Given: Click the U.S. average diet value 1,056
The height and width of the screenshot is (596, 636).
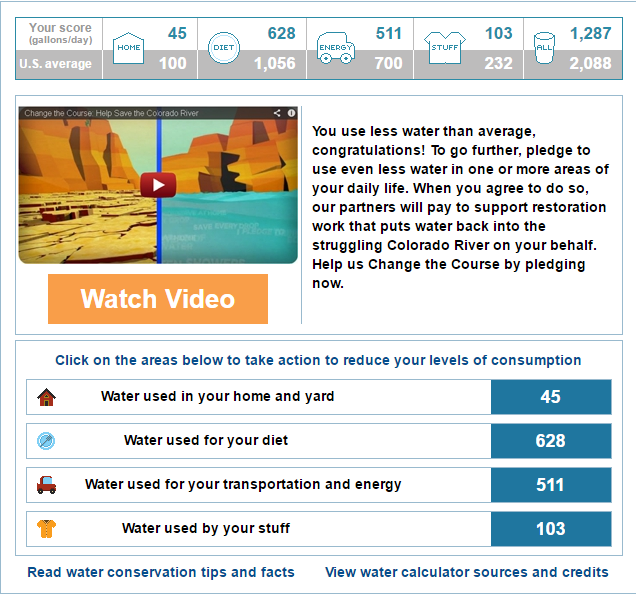Looking at the screenshot, I should pos(275,63).
